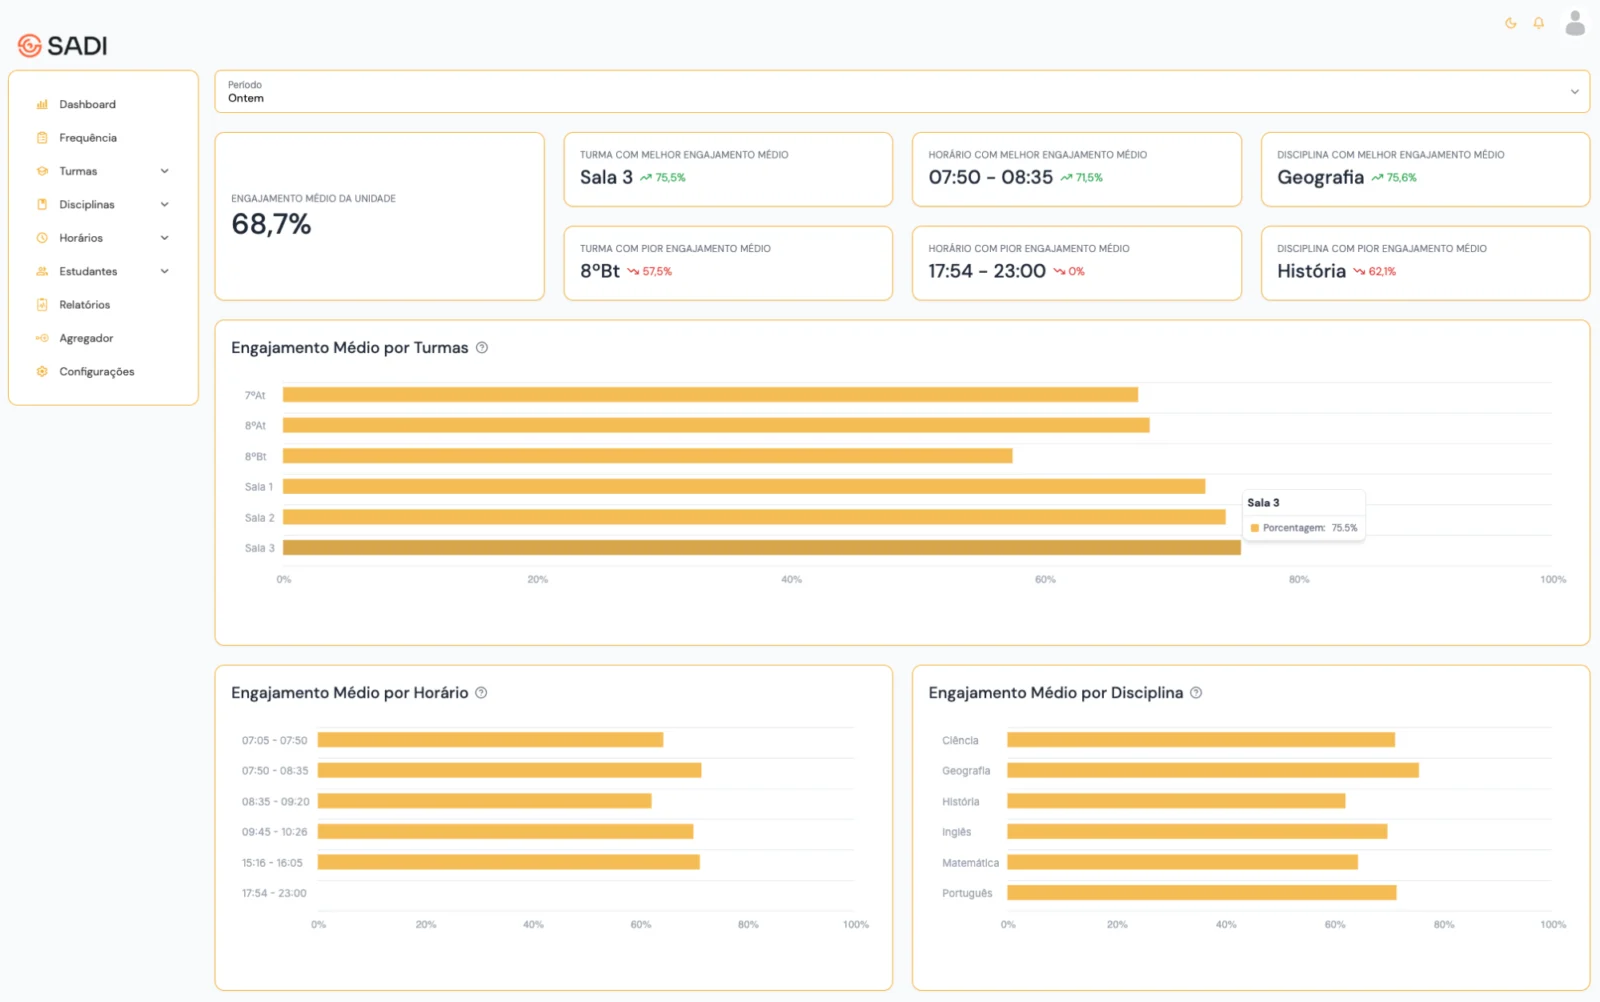Click the Geografia best discipline card
Screen dimensions: 1600x1002
pyautogui.click(x=1425, y=170)
